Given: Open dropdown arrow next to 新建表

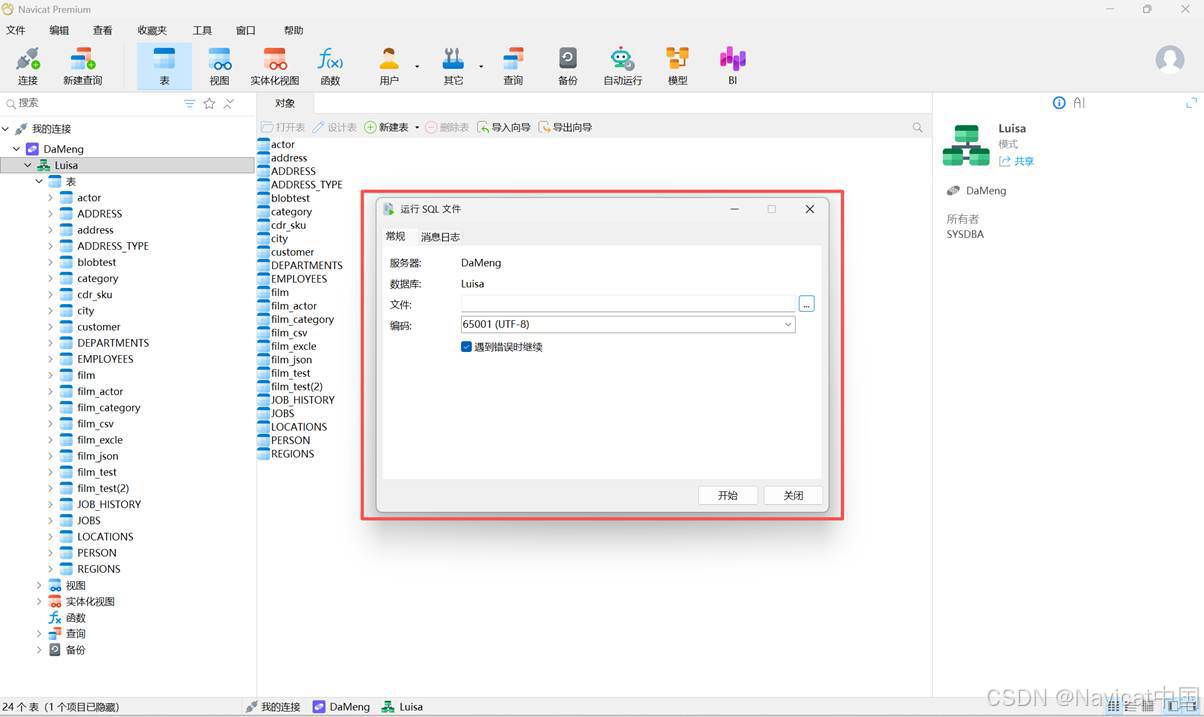Looking at the screenshot, I should pyautogui.click(x=417, y=128).
